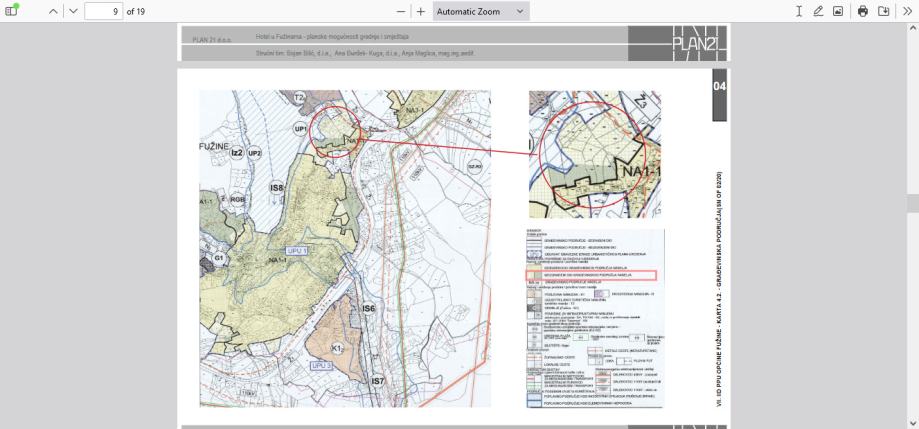The width and height of the screenshot is (919, 429).
Task: Select the add image tool
Action: tap(838, 11)
